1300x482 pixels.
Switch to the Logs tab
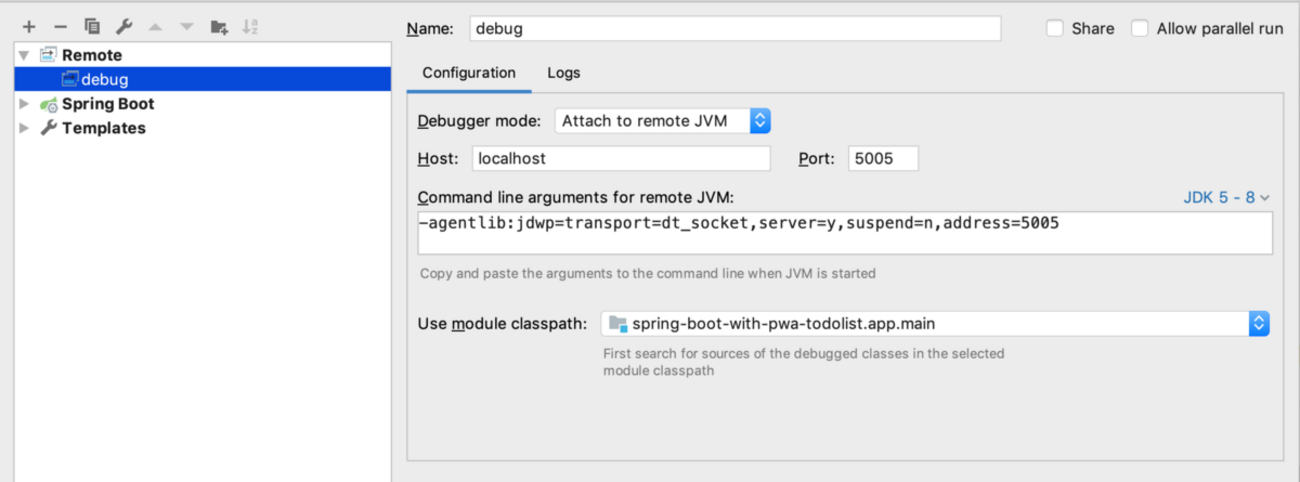[x=563, y=73]
